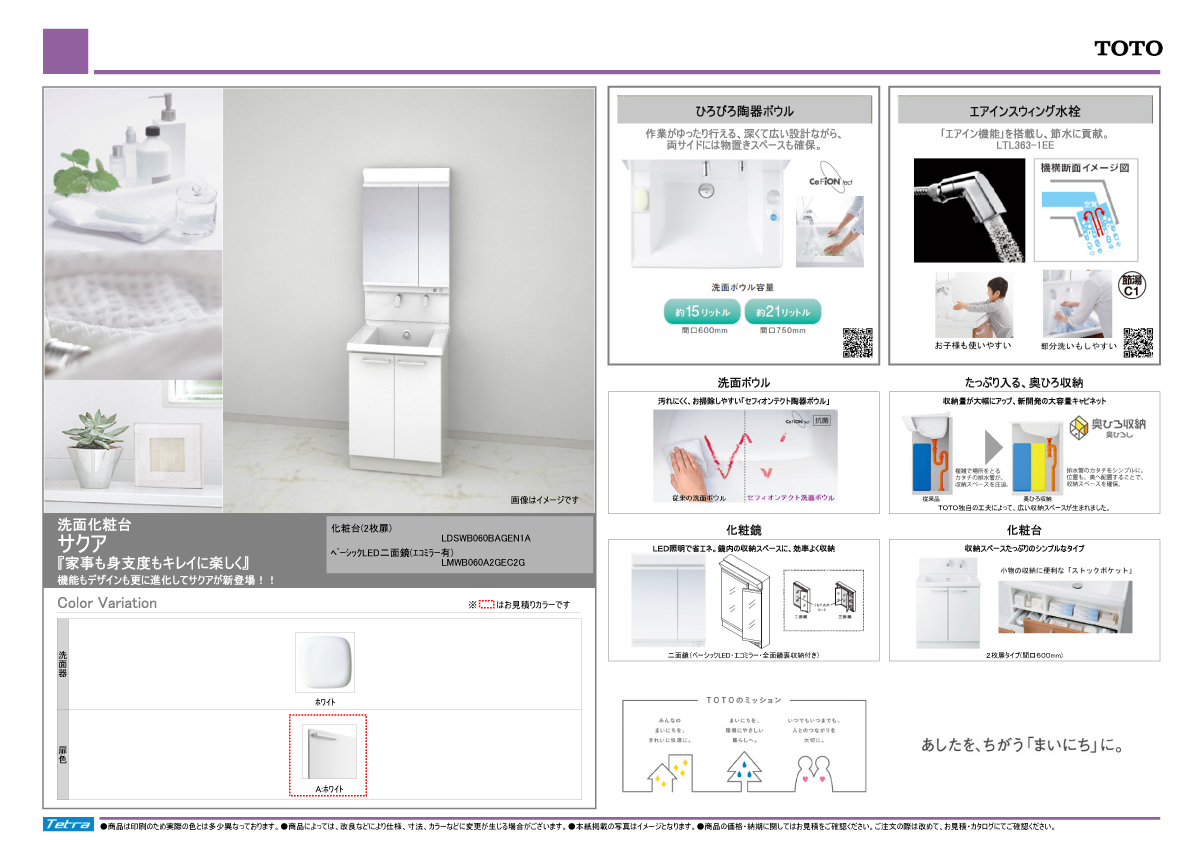Viewport: 1191px width, 842px height.
Task: Click the 2枚扉タイプ(間口600mm) caption
Action: [1024, 655]
